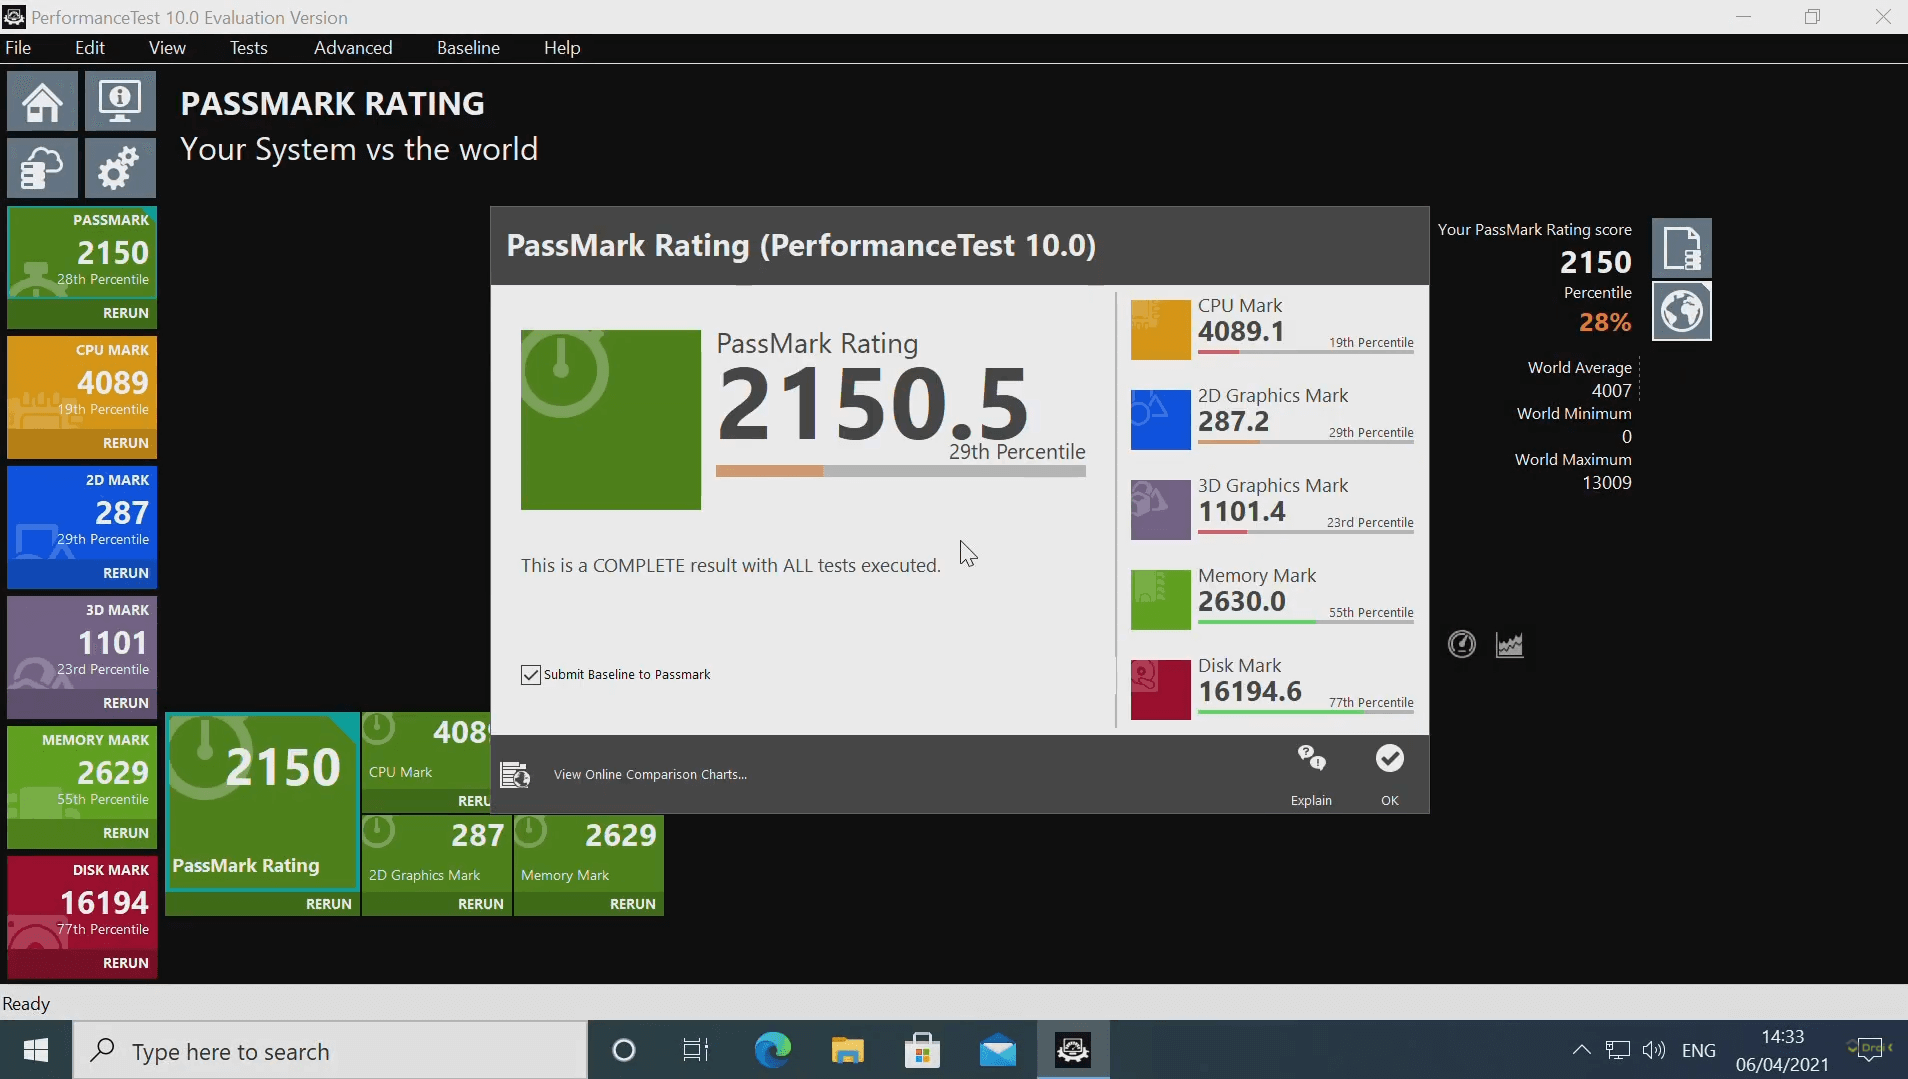The width and height of the screenshot is (1908, 1079).
Task: Click the cloud baseline management icon
Action: pyautogui.click(x=42, y=168)
